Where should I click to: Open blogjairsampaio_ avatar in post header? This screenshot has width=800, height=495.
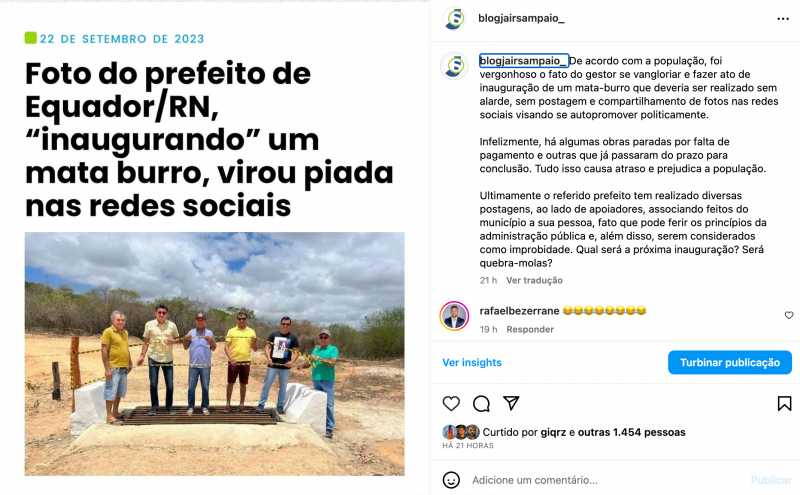[454, 19]
